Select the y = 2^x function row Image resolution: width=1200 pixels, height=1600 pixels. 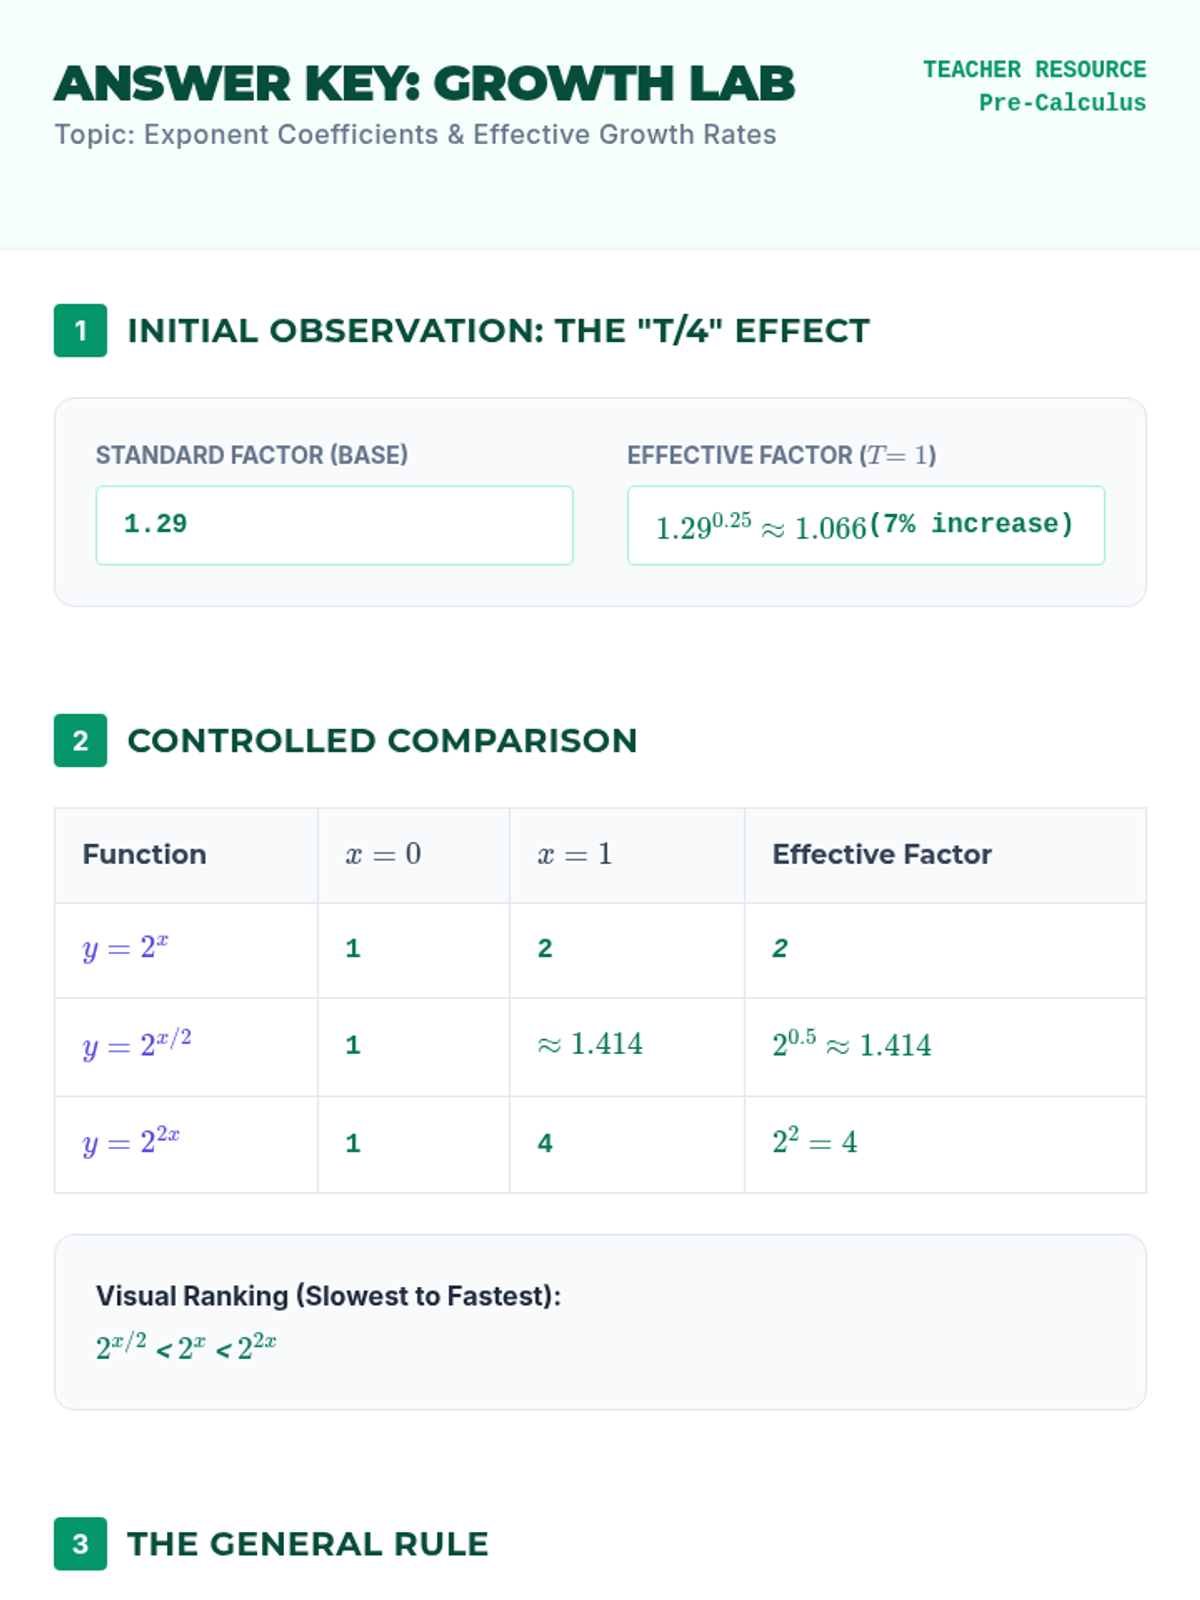125,948
